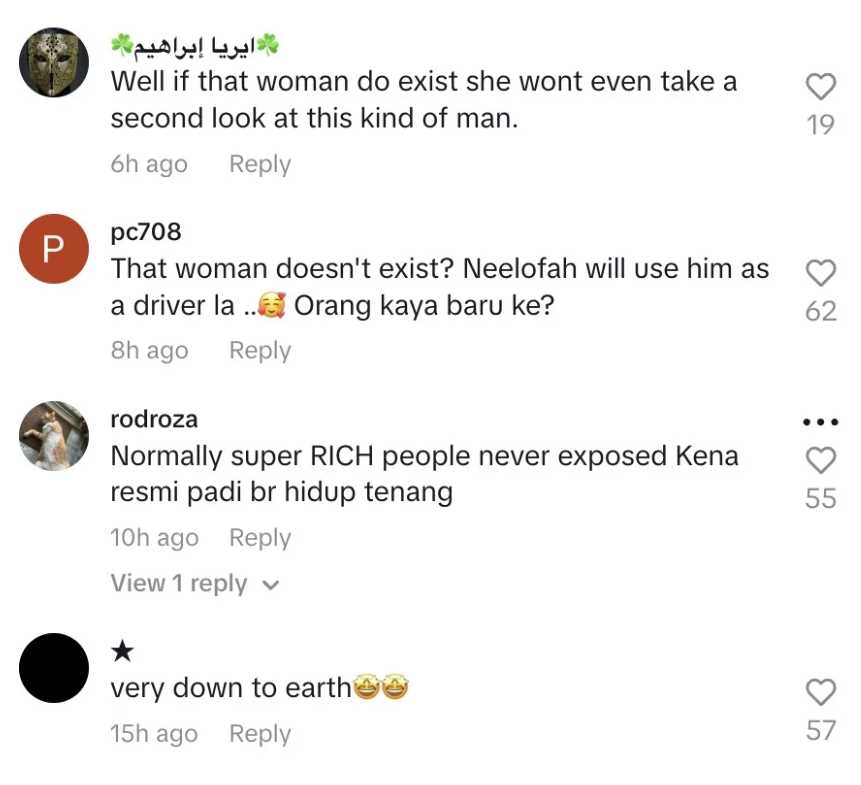This screenshot has height=785, width=861.
Task: Open the black circle profile avatar
Action: pos(54,667)
